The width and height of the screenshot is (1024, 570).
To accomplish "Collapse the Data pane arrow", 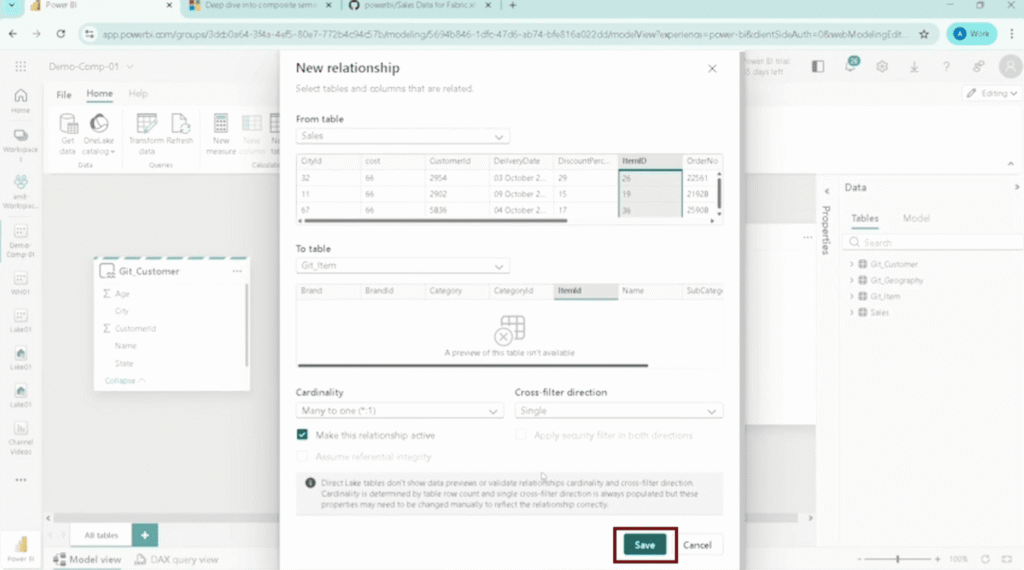I will 1016,187.
